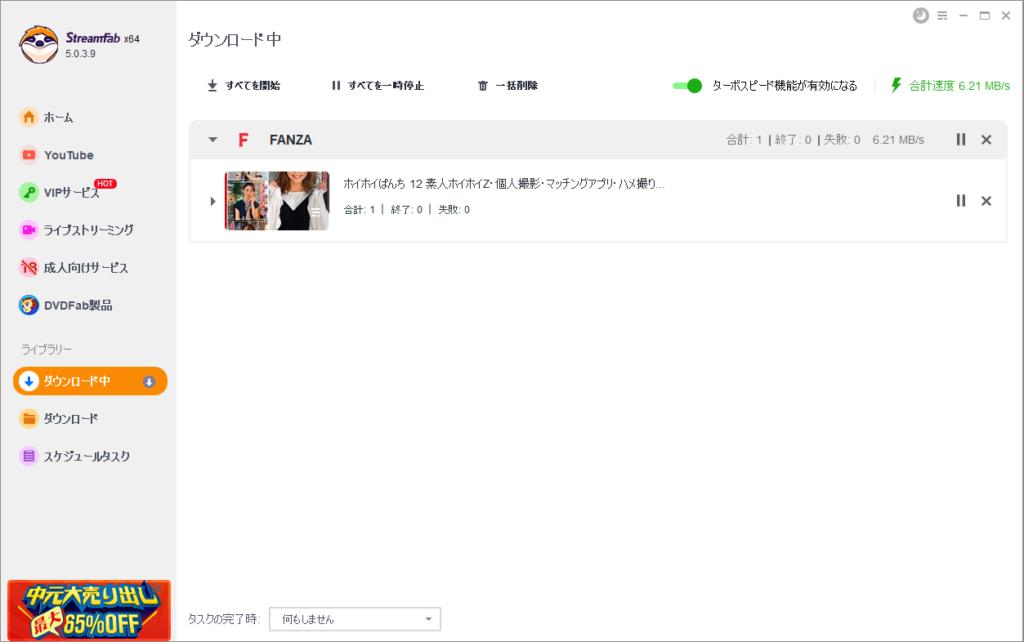Toggle the turbo speed switch
1024x642 pixels.
pyautogui.click(x=687, y=86)
